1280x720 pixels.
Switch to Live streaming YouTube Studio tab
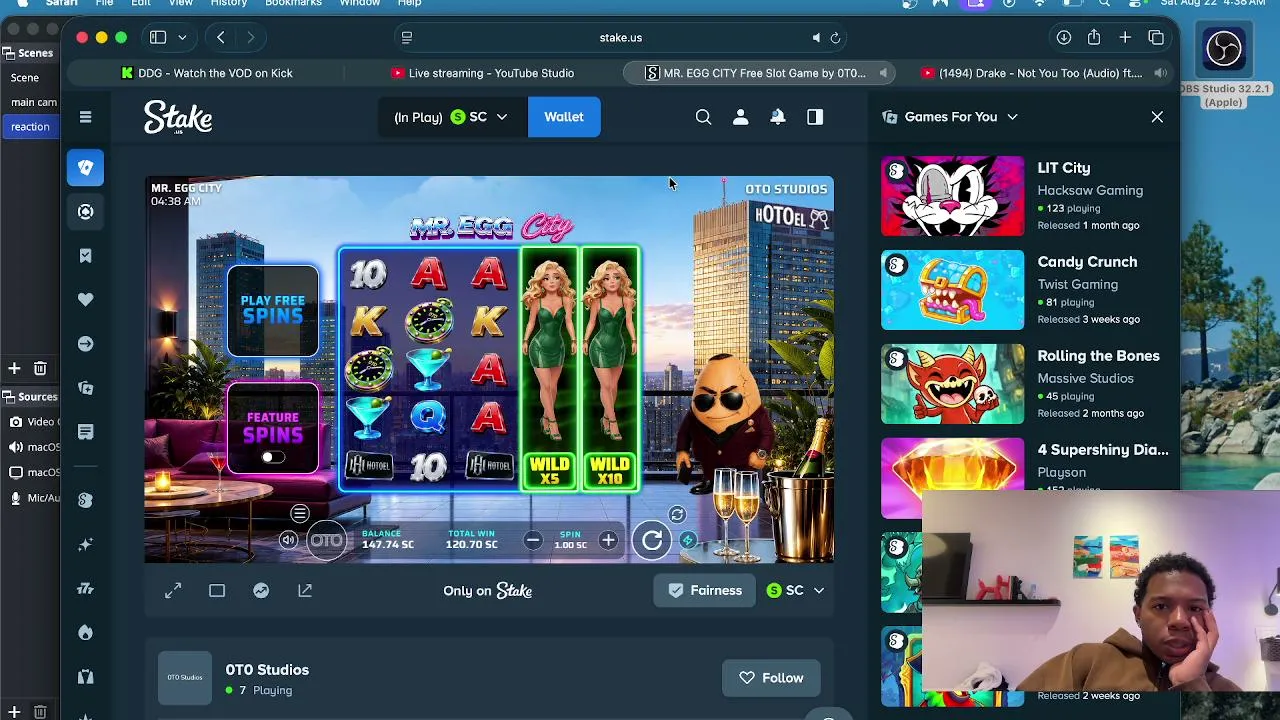483,73
